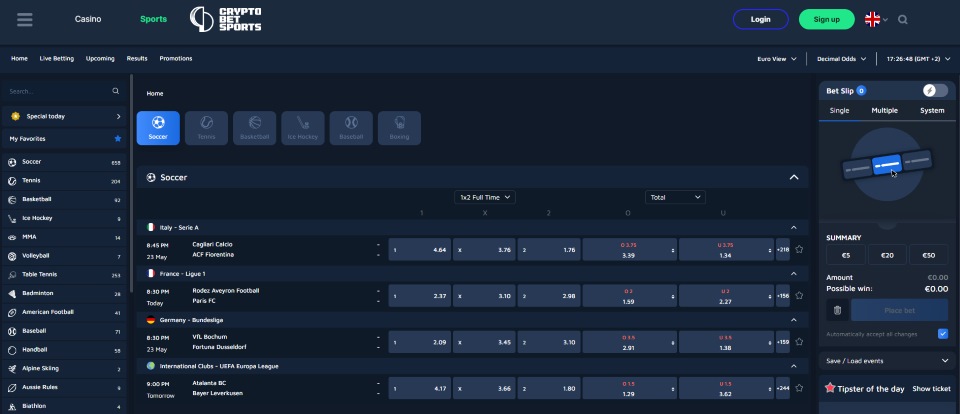Collapse France - Ligue 1 league
Image resolution: width=960 pixels, height=414 pixels.
coord(793,273)
